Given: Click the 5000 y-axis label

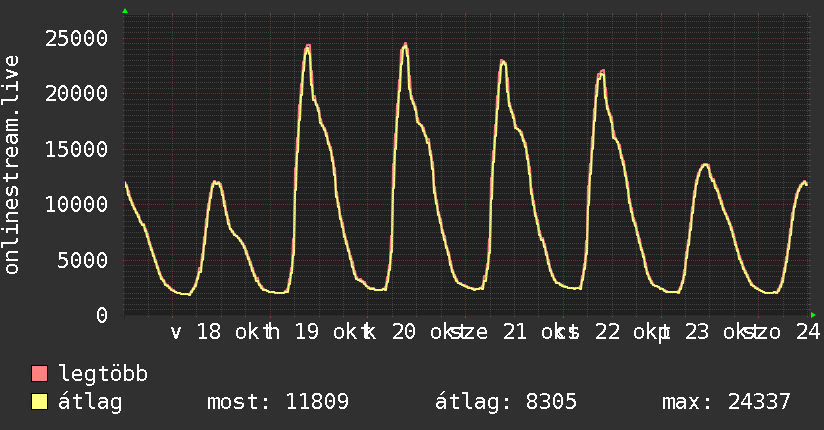Looking at the screenshot, I should pos(83,260).
